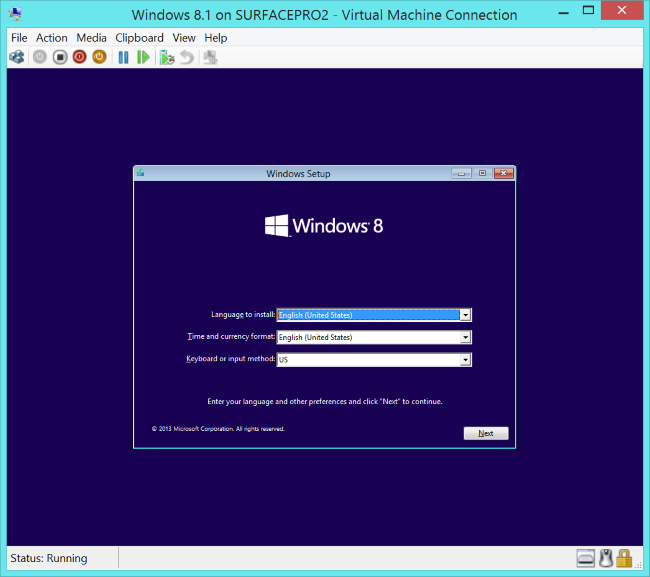Click the mouse status icon
650x577 pixels.
(x=605, y=558)
